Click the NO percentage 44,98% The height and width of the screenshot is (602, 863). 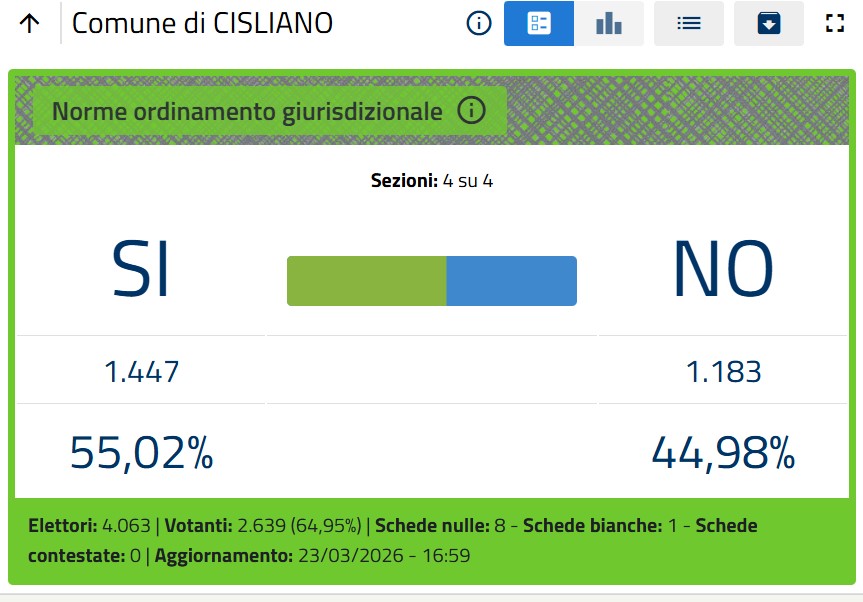pyautogui.click(x=723, y=453)
